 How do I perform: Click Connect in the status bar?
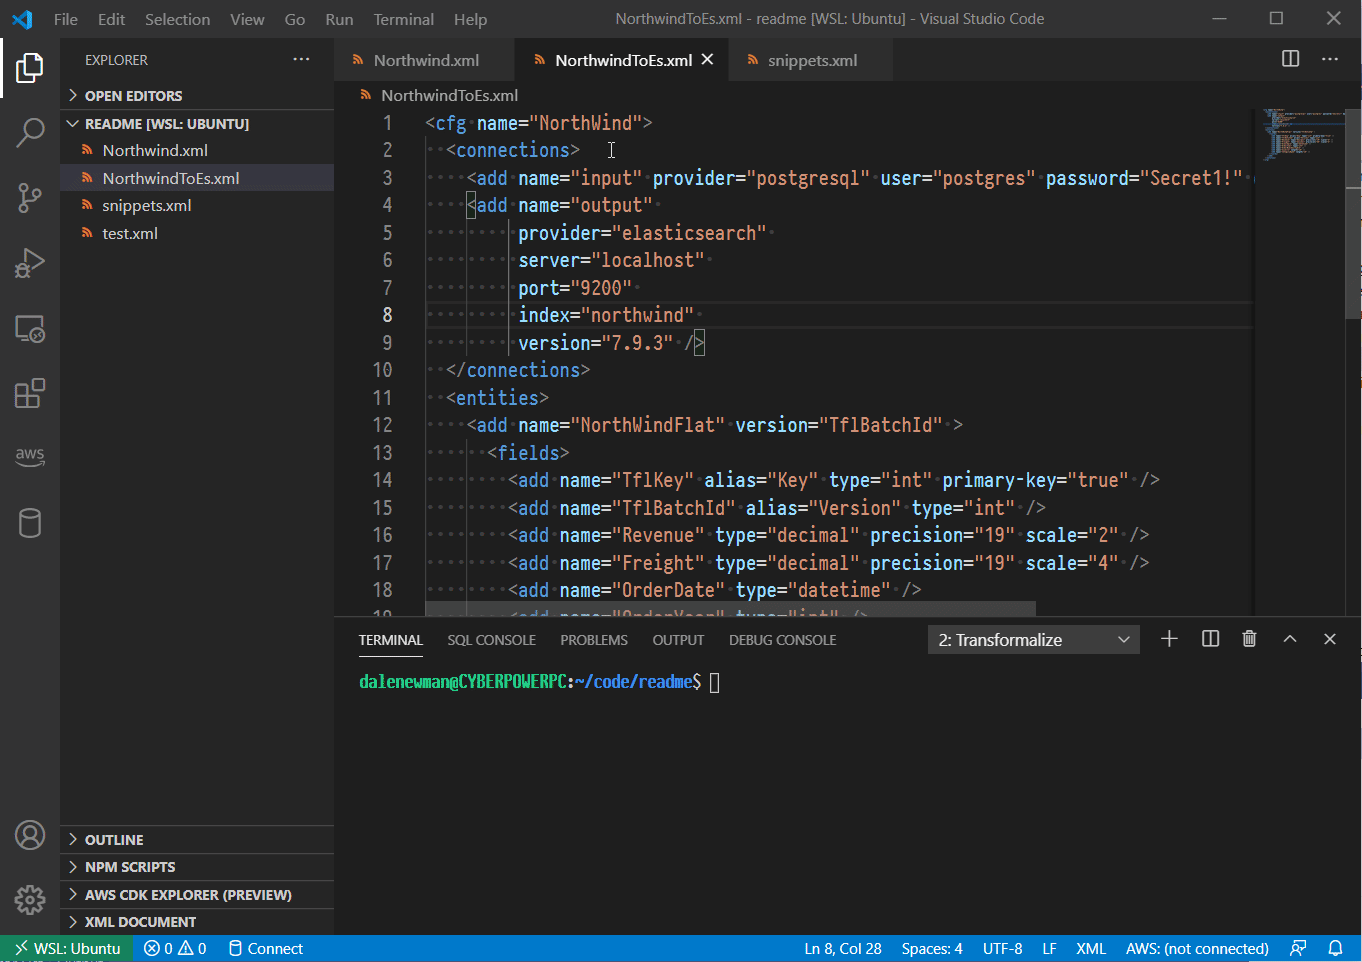(x=265, y=948)
